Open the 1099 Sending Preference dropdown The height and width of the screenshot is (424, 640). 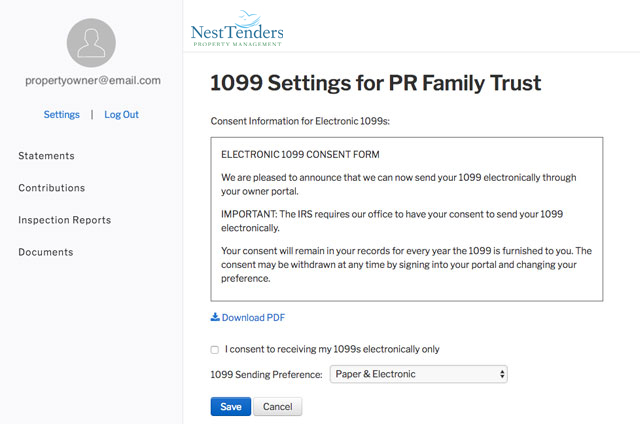click(419, 375)
